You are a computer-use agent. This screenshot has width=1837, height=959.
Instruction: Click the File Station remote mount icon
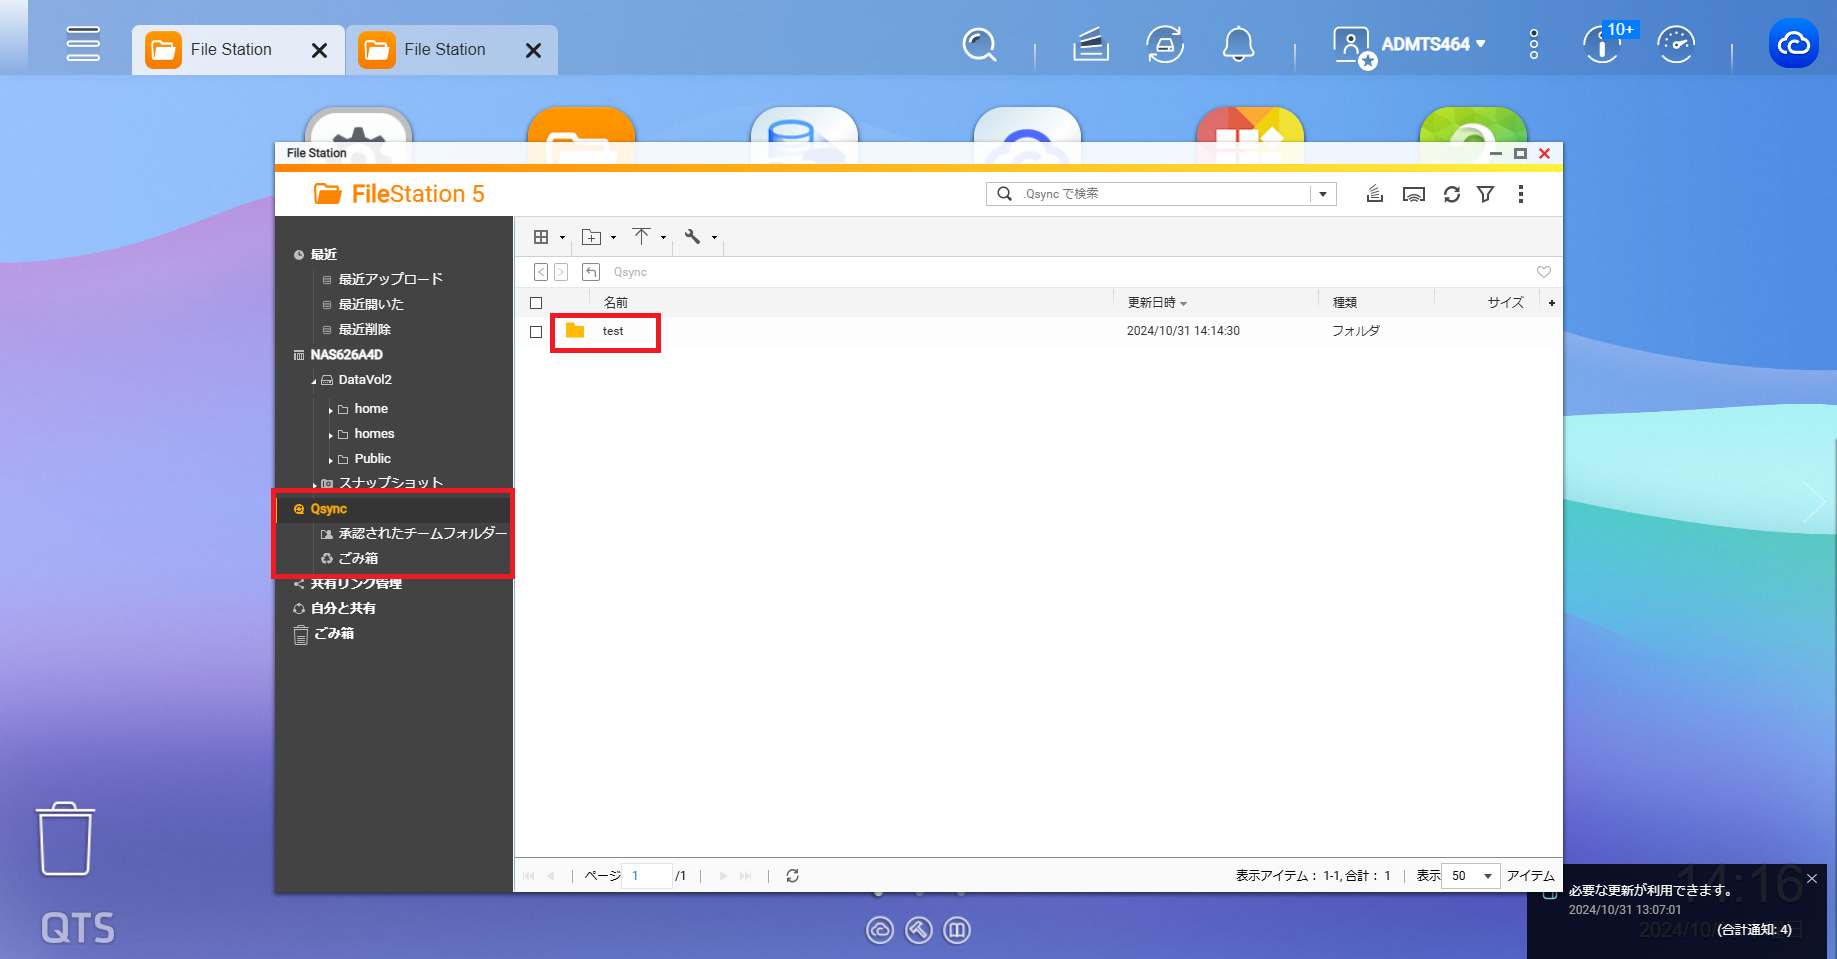coord(1375,194)
